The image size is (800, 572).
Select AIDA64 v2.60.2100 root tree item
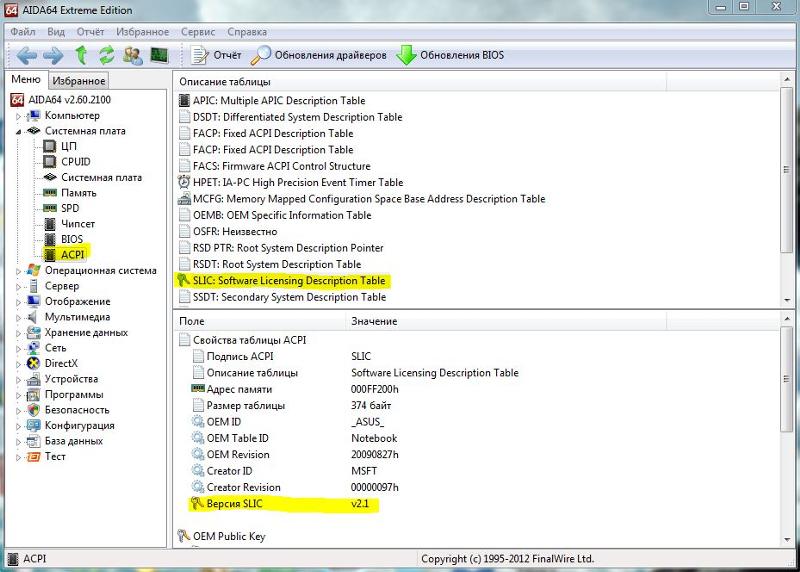coord(69,100)
